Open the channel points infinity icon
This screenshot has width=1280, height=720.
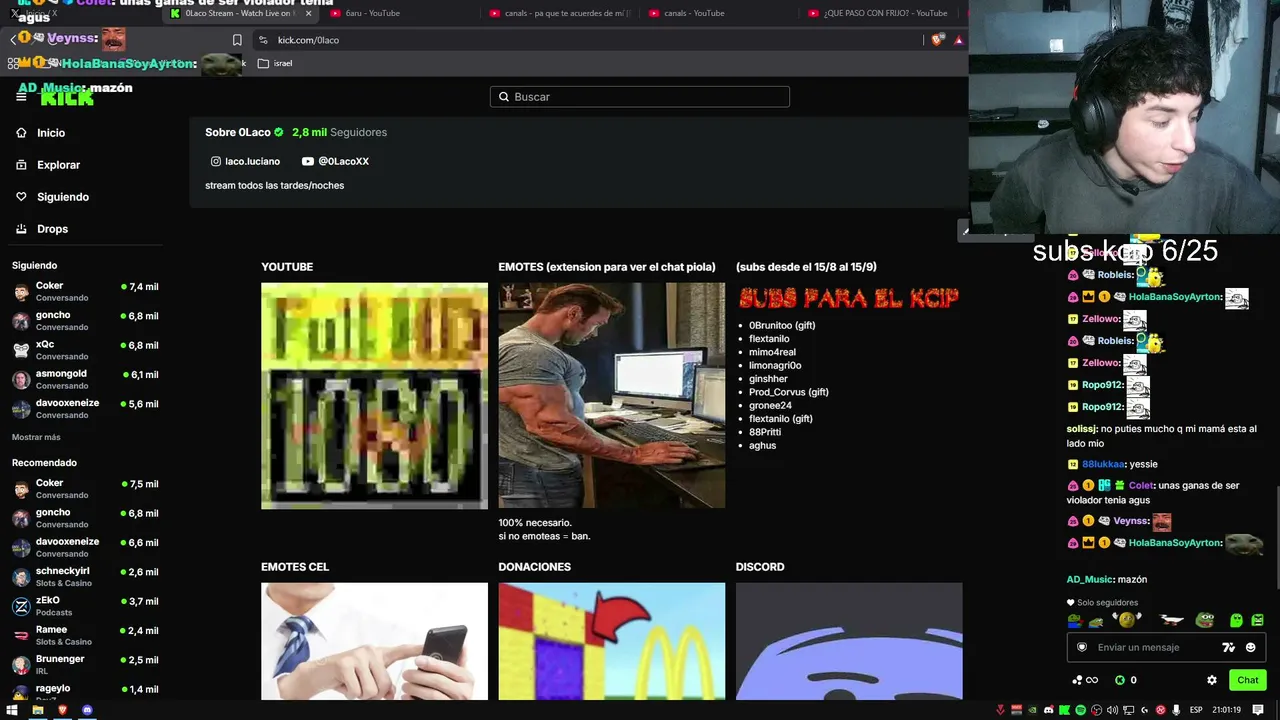click(x=1085, y=680)
